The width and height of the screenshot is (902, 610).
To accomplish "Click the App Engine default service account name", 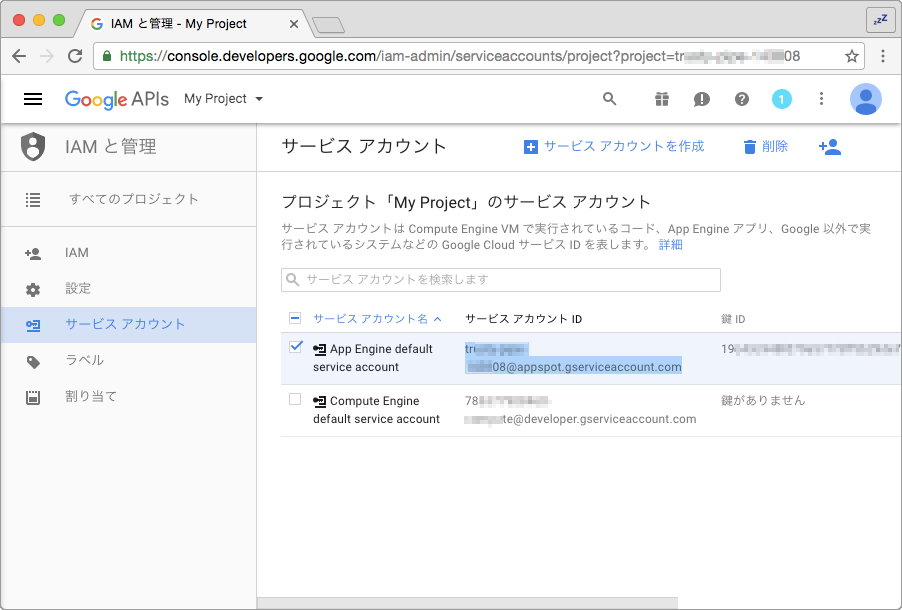I will (373, 358).
